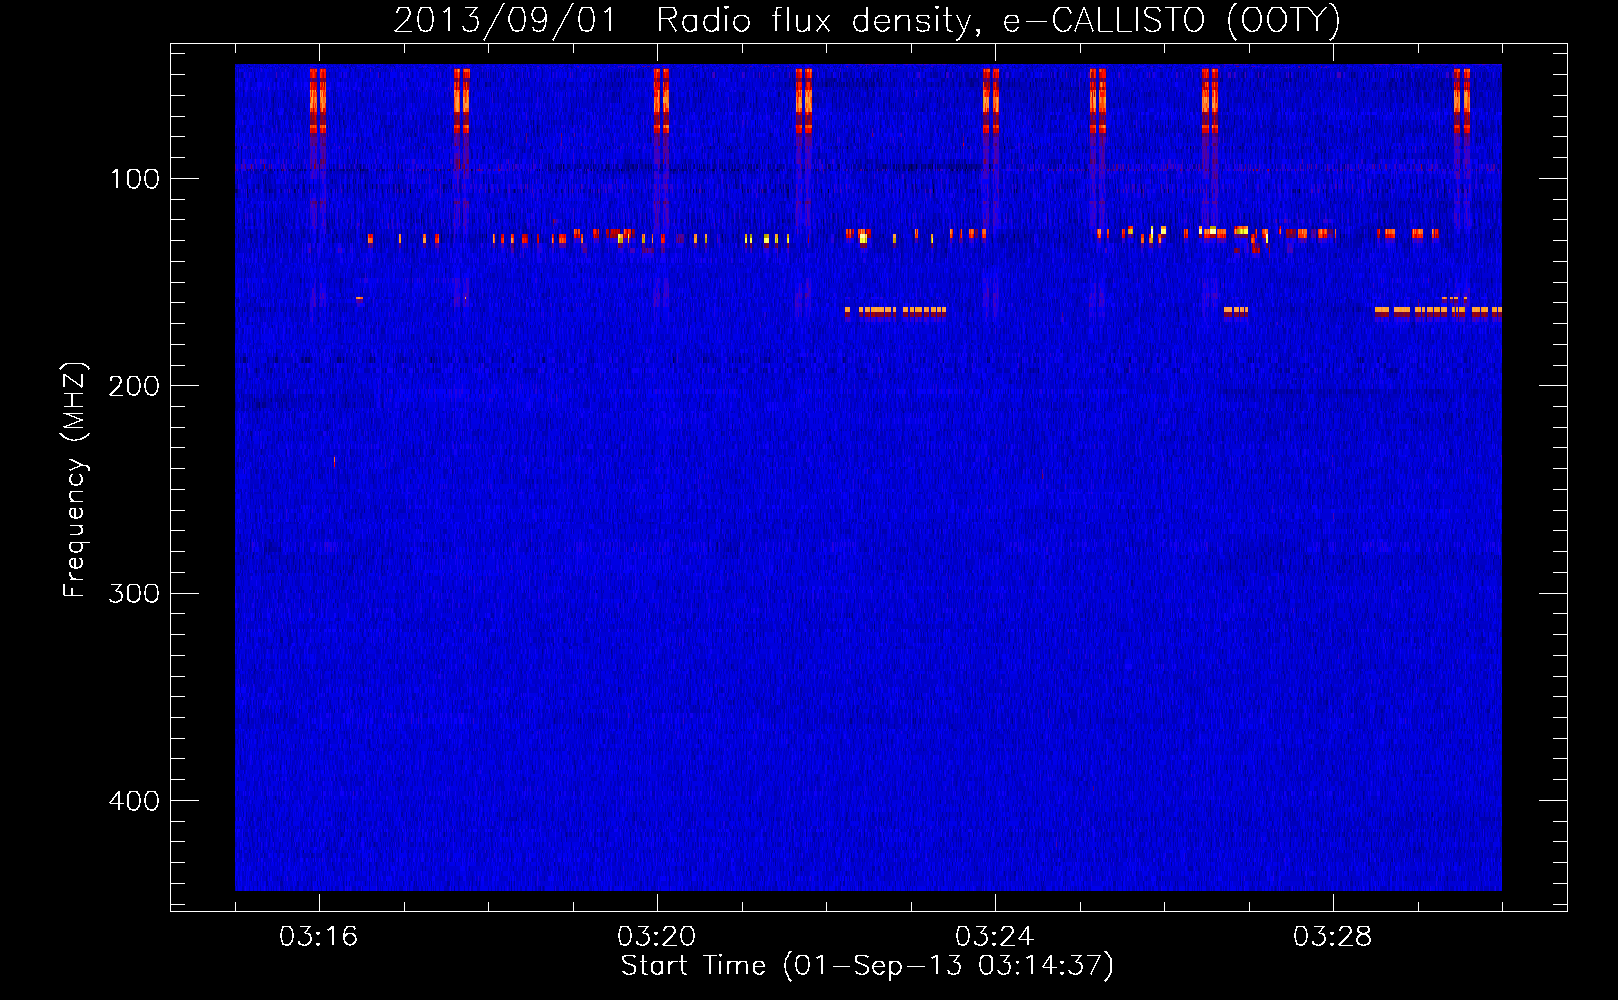Image resolution: width=1618 pixels, height=1000 pixels.
Task: Click the '03:24' time tick label
Action: point(994,937)
